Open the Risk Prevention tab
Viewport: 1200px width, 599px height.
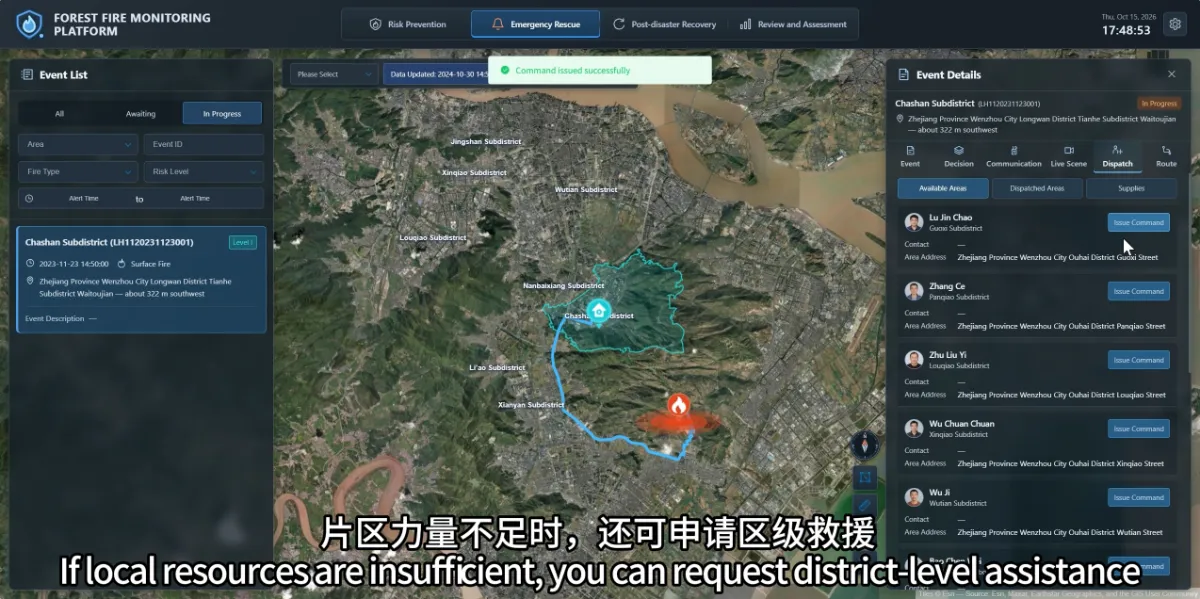point(407,24)
